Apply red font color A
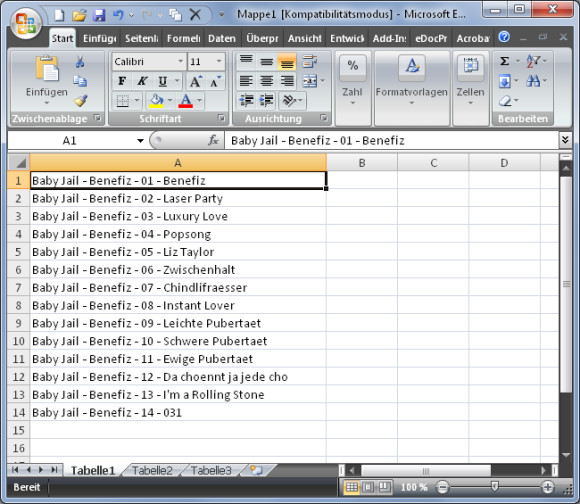580x504 pixels. pyautogui.click(x=186, y=101)
